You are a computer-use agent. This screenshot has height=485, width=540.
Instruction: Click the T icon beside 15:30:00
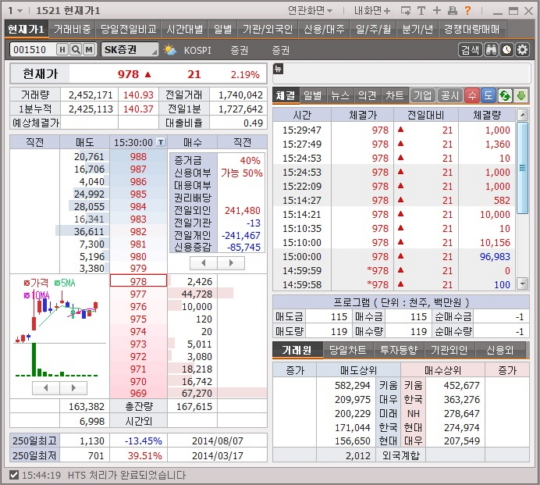point(161,142)
